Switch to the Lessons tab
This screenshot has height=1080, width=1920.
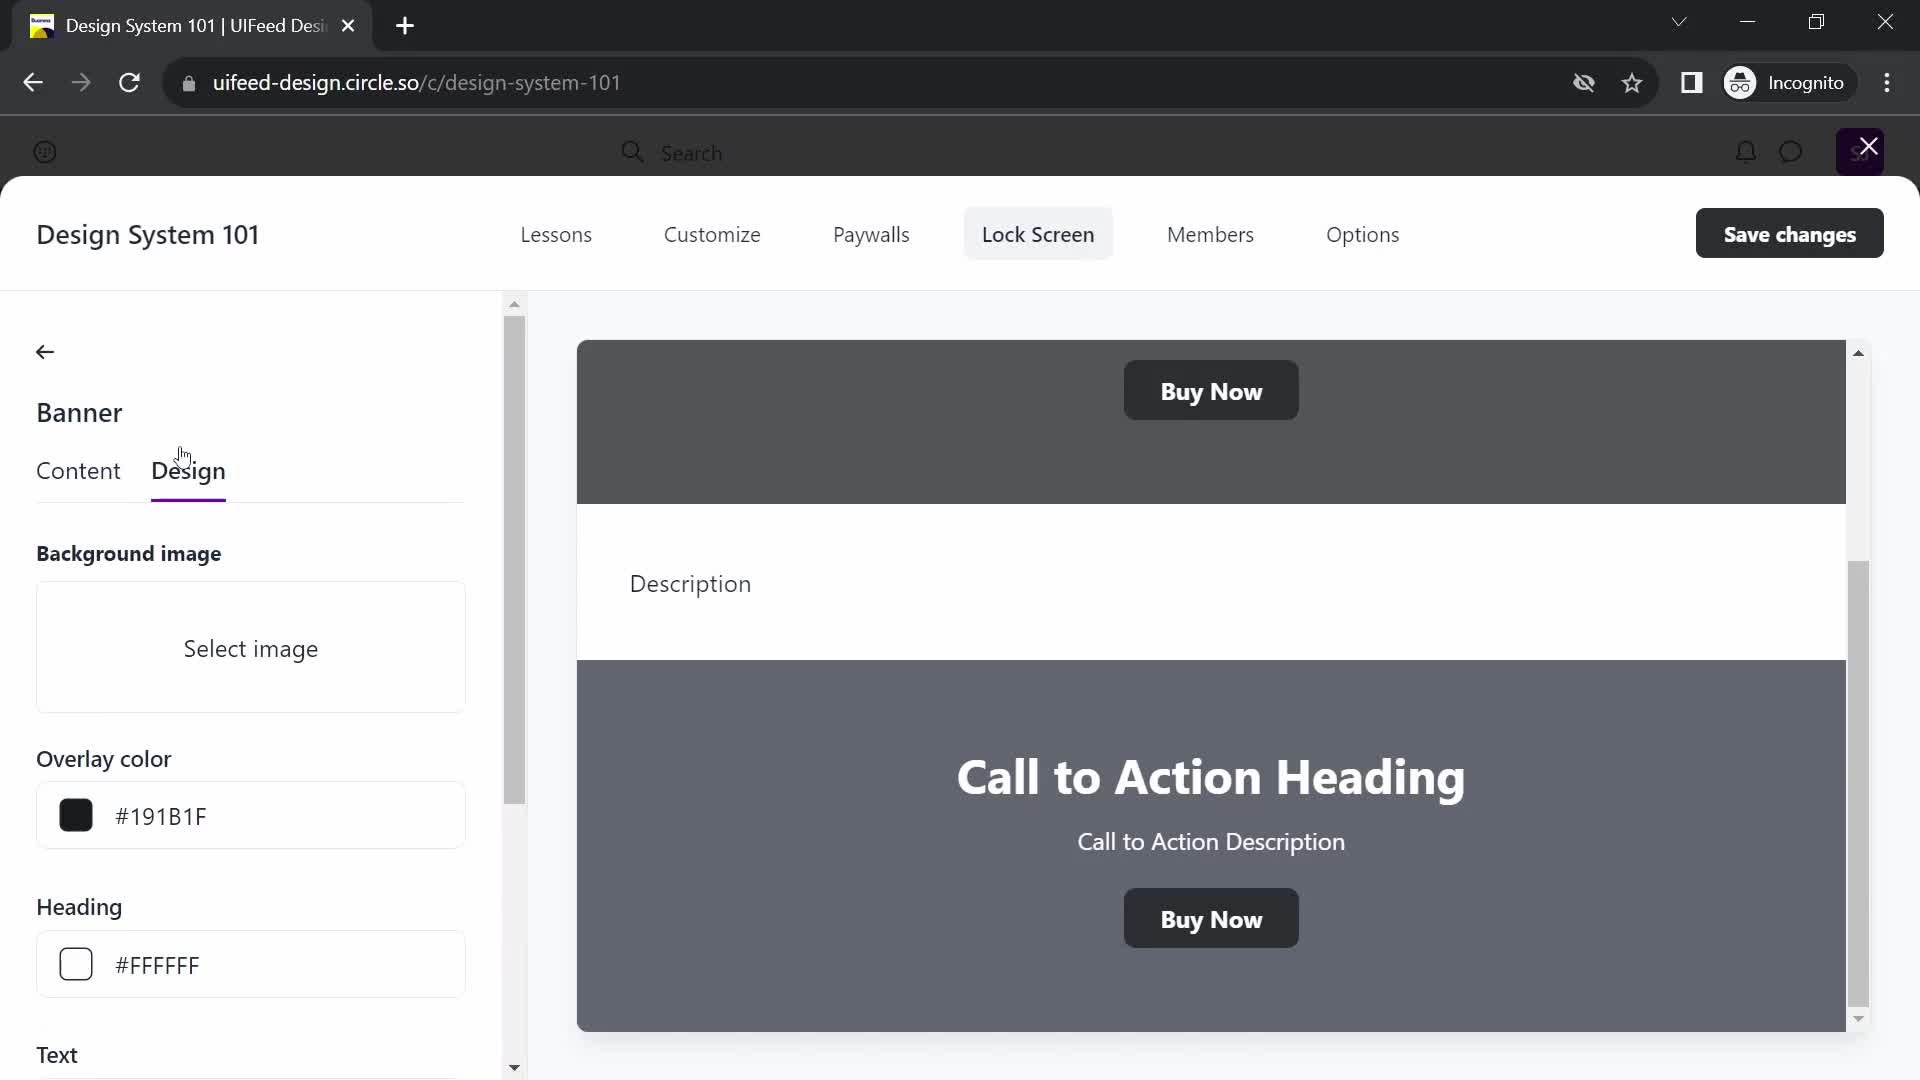click(555, 235)
